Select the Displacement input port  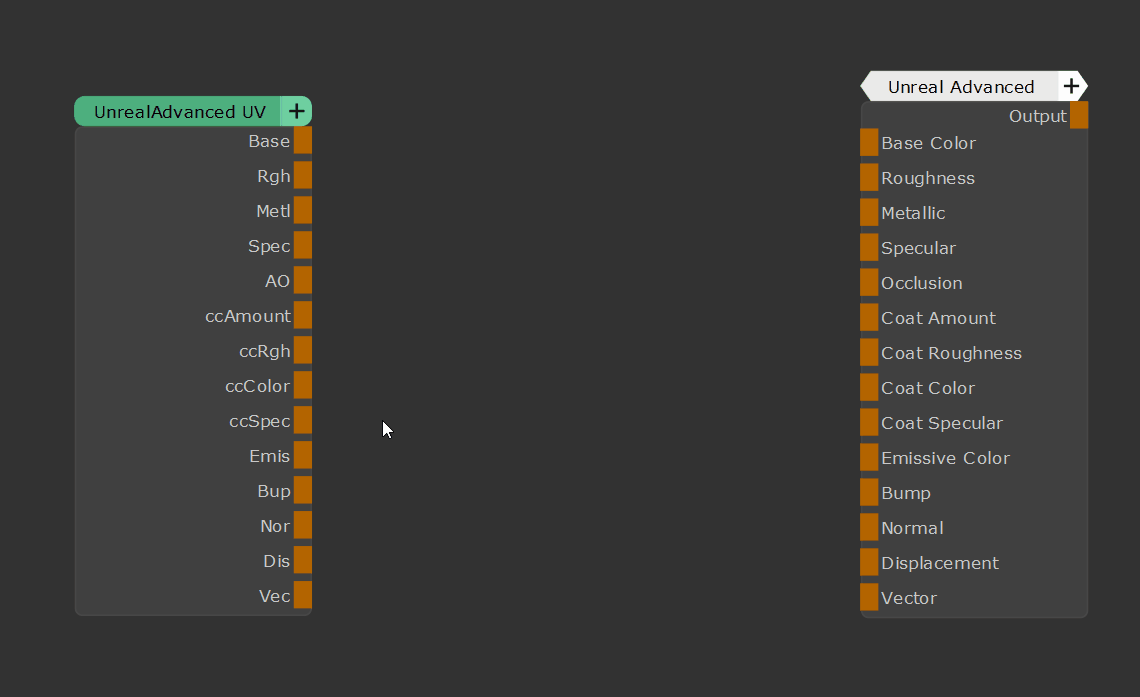869,562
